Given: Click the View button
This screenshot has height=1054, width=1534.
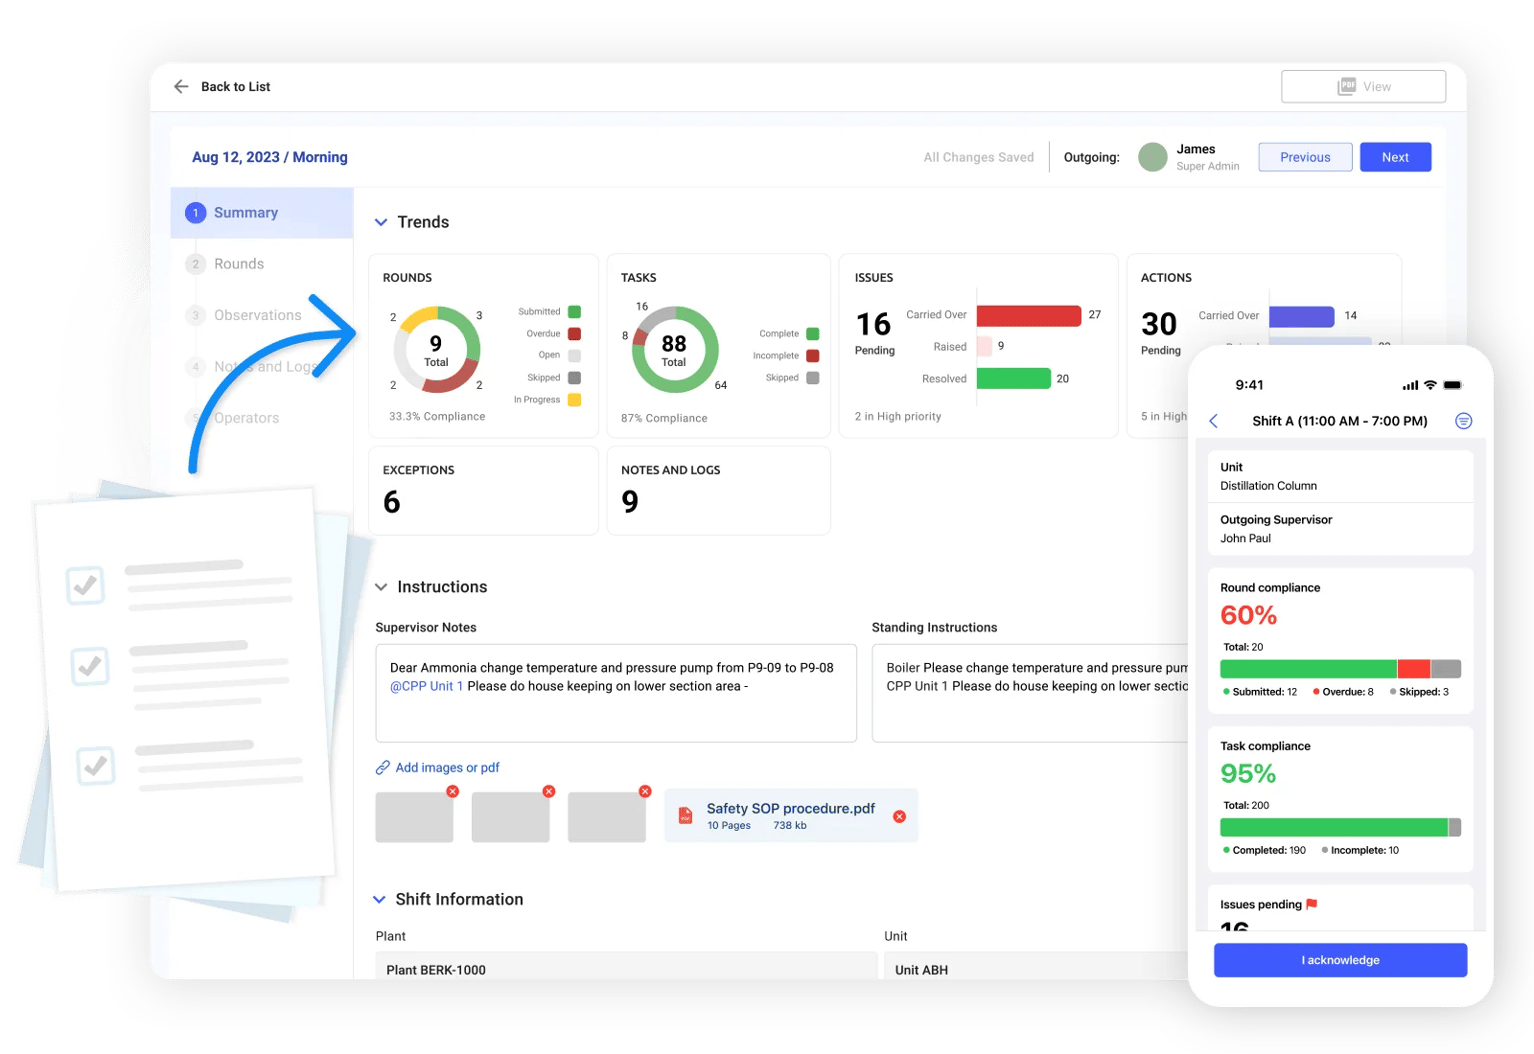Looking at the screenshot, I should pos(1364,87).
